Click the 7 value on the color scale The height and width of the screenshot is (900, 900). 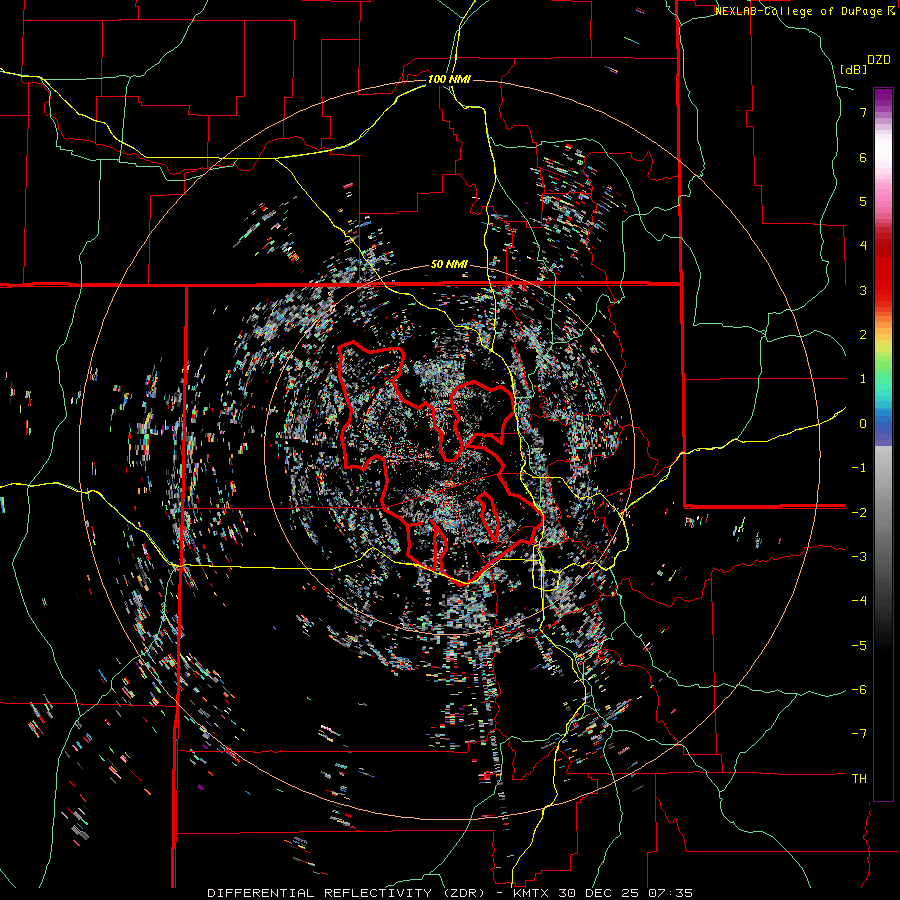click(863, 112)
